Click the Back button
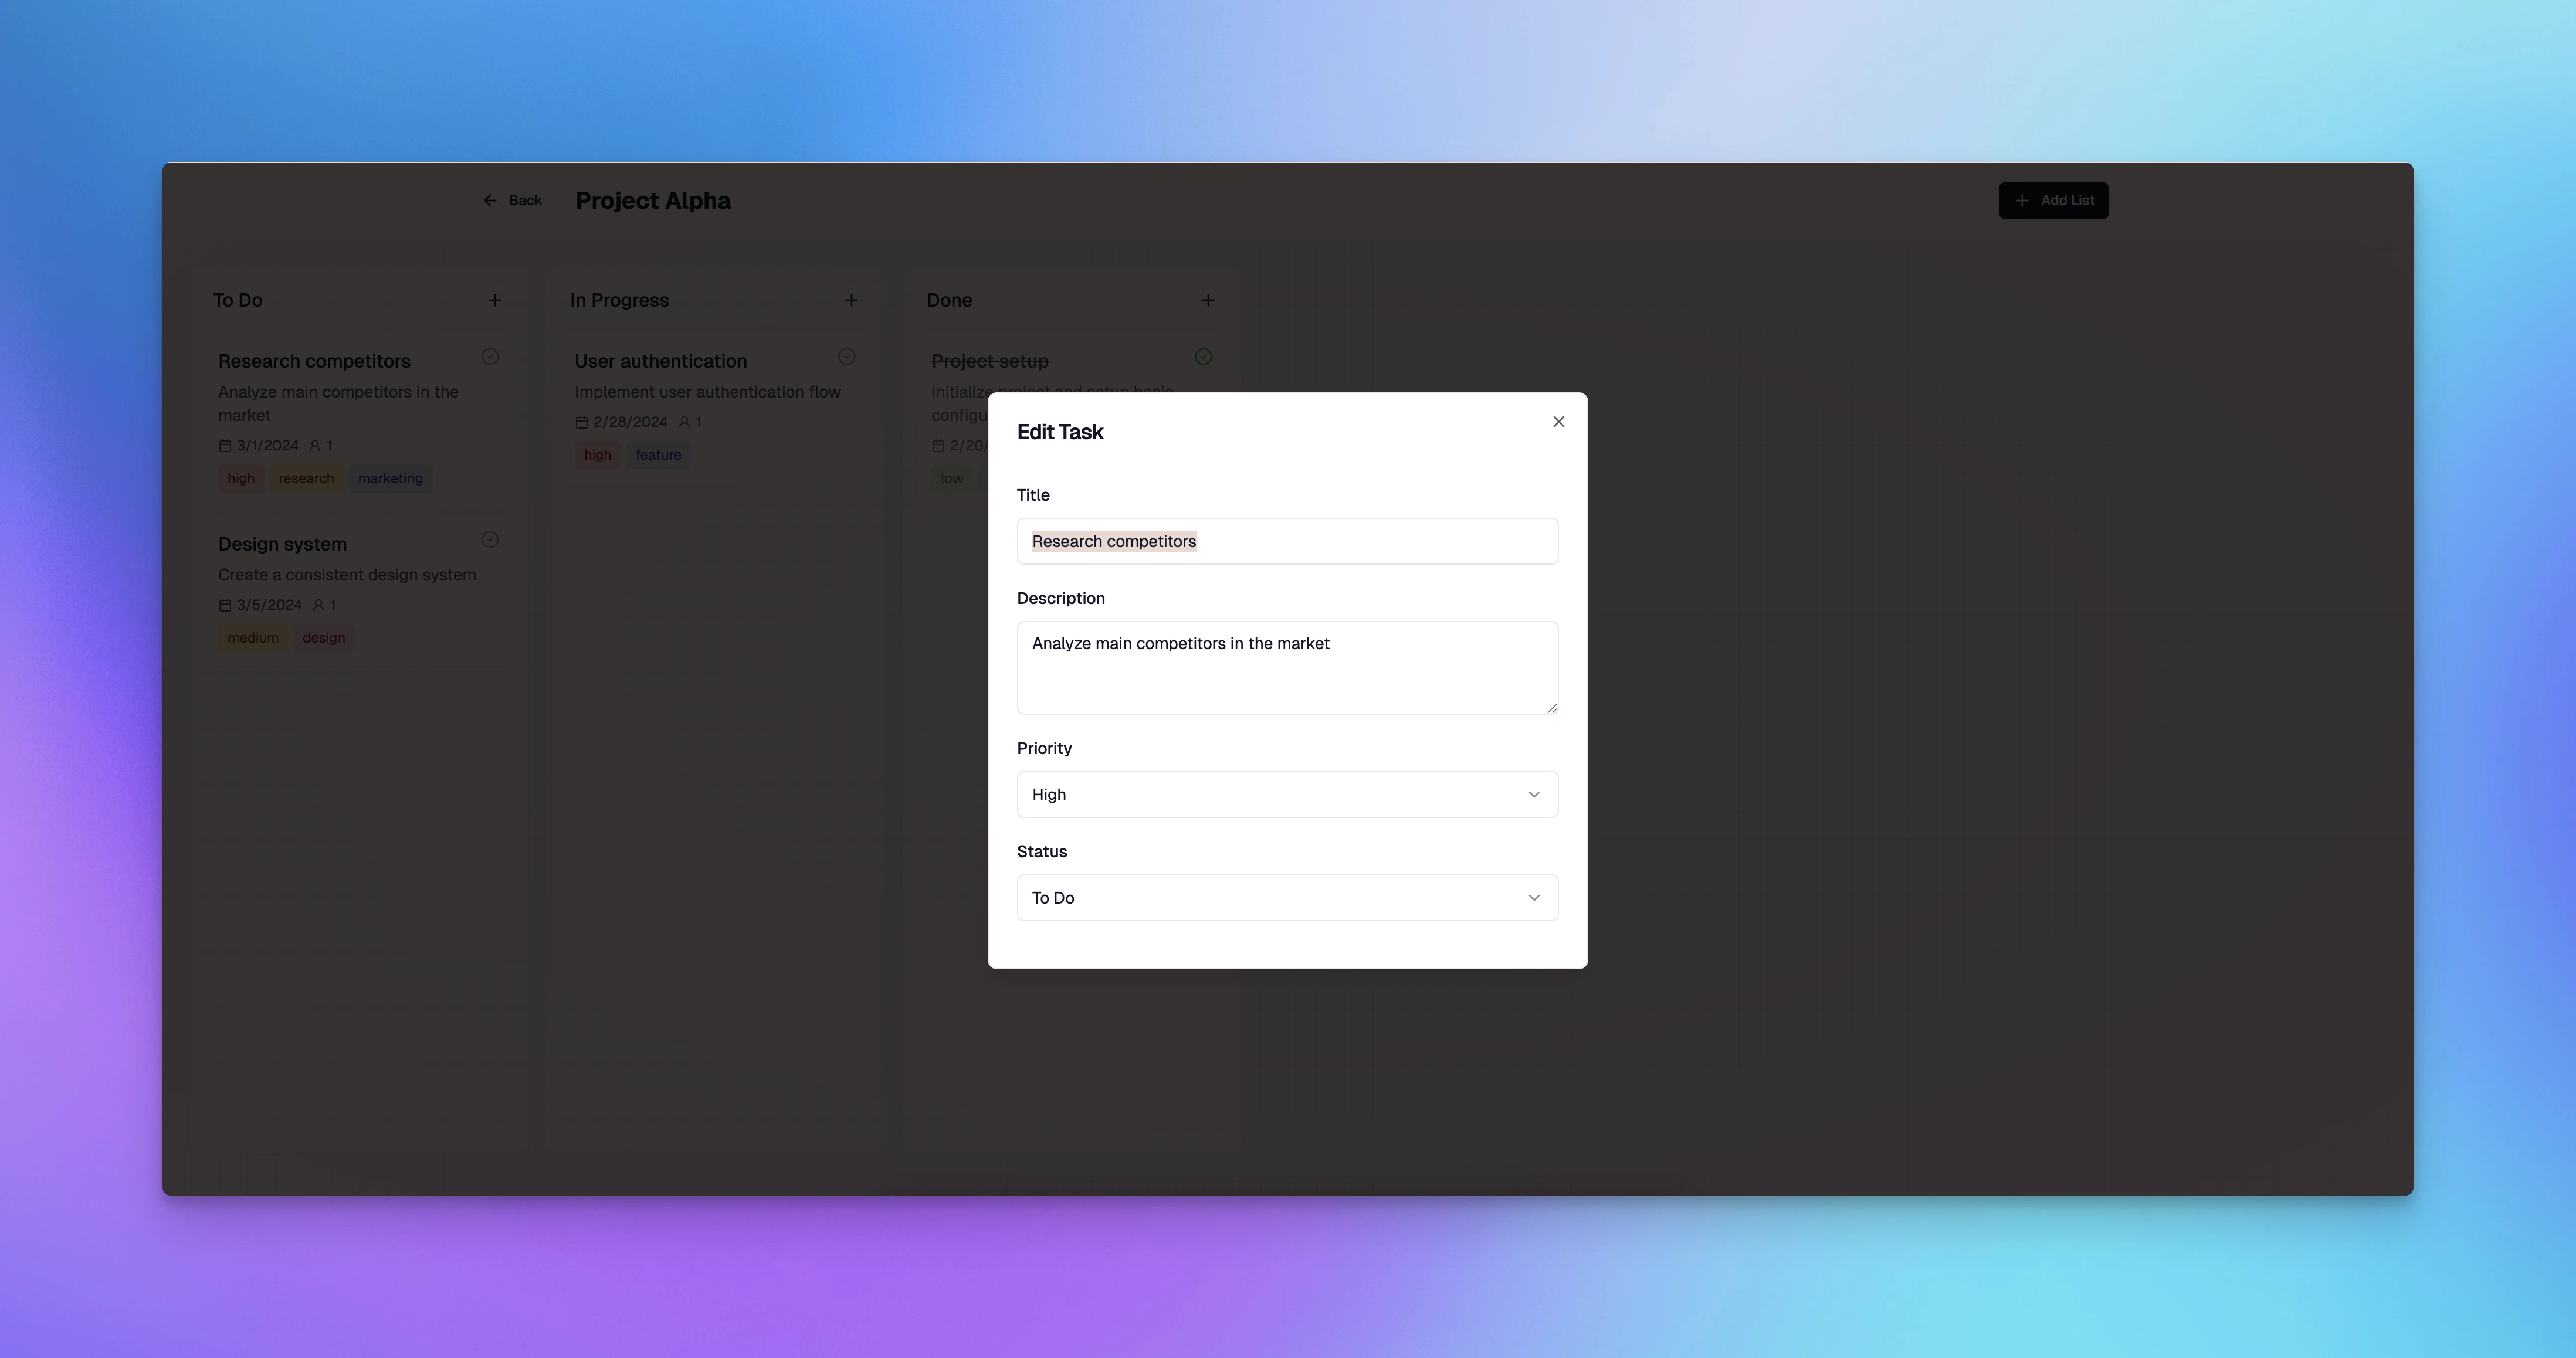Screen dimensions: 2576x1358 pos(512,200)
